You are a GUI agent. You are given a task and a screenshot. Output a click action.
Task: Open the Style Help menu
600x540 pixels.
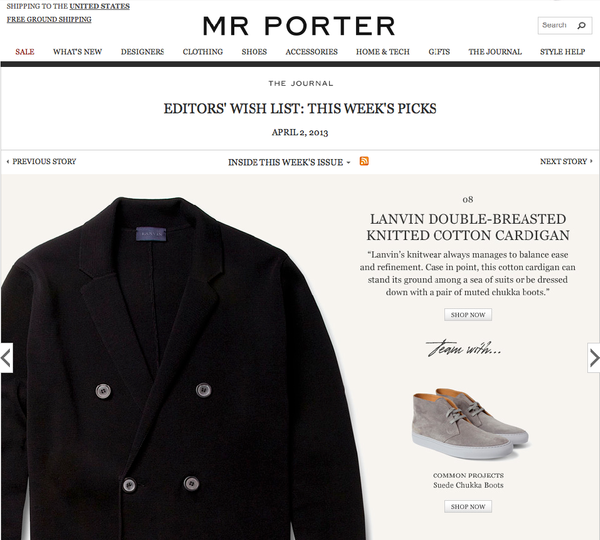(x=562, y=52)
